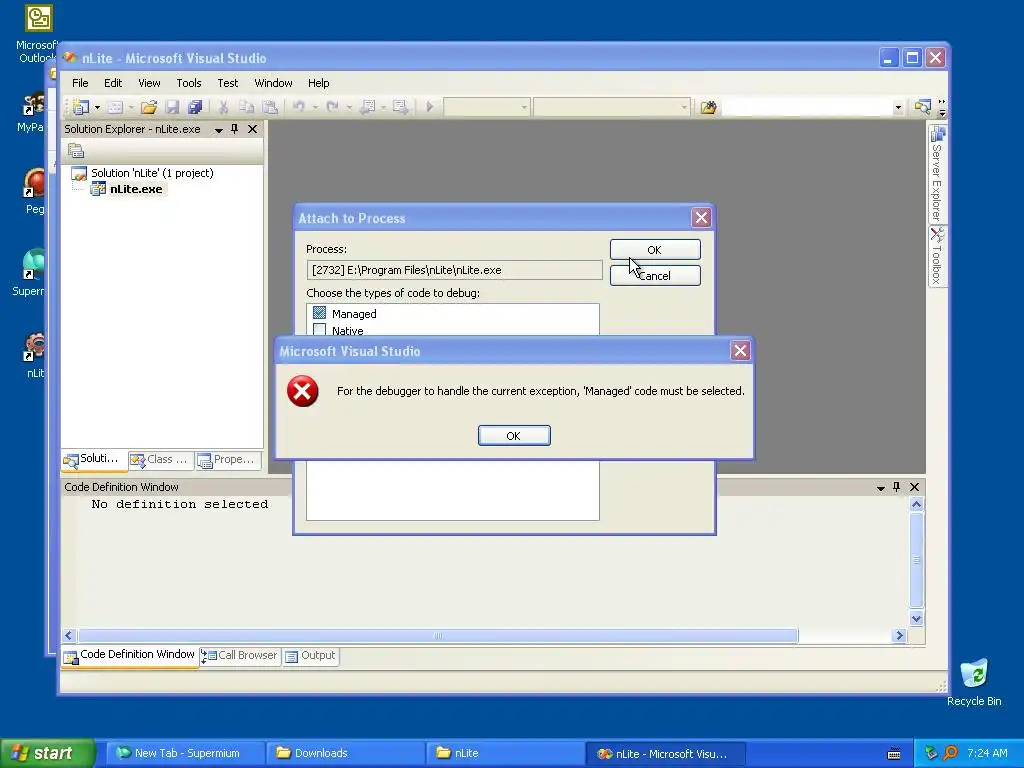Click the Solution Explorer toolbar icon at far right
This screenshot has width=1024, height=768.
pos(922,106)
